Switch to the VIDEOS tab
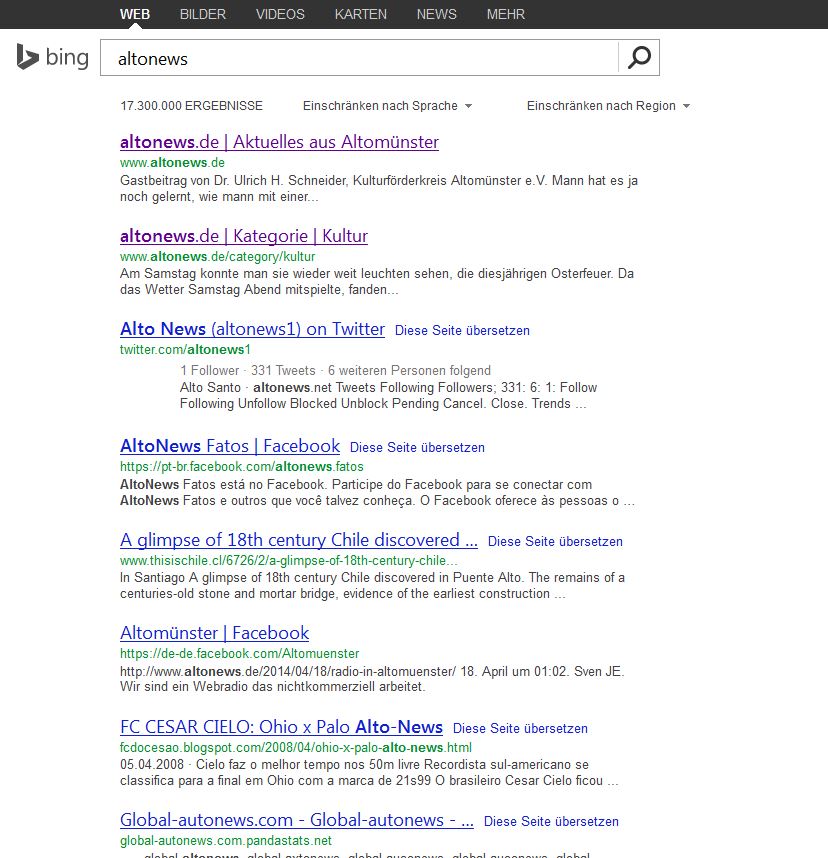The height and width of the screenshot is (858, 828). pyautogui.click(x=280, y=14)
